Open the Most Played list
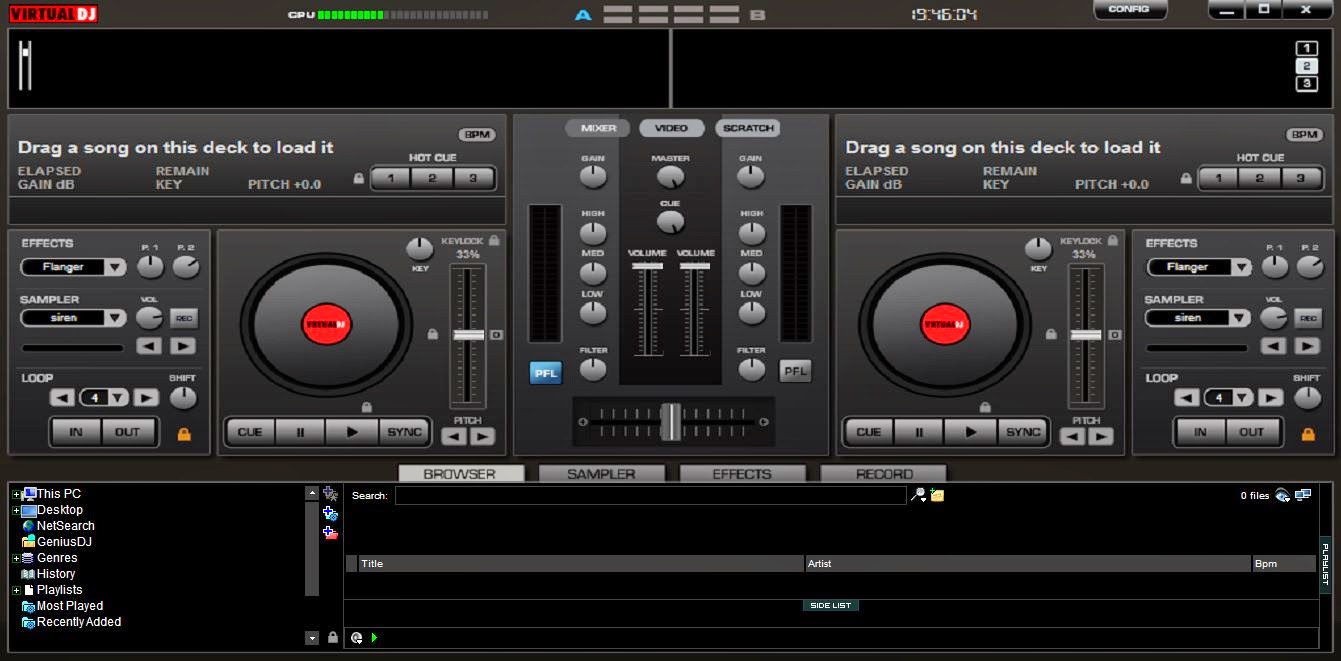The image size is (1341, 661). click(62, 606)
